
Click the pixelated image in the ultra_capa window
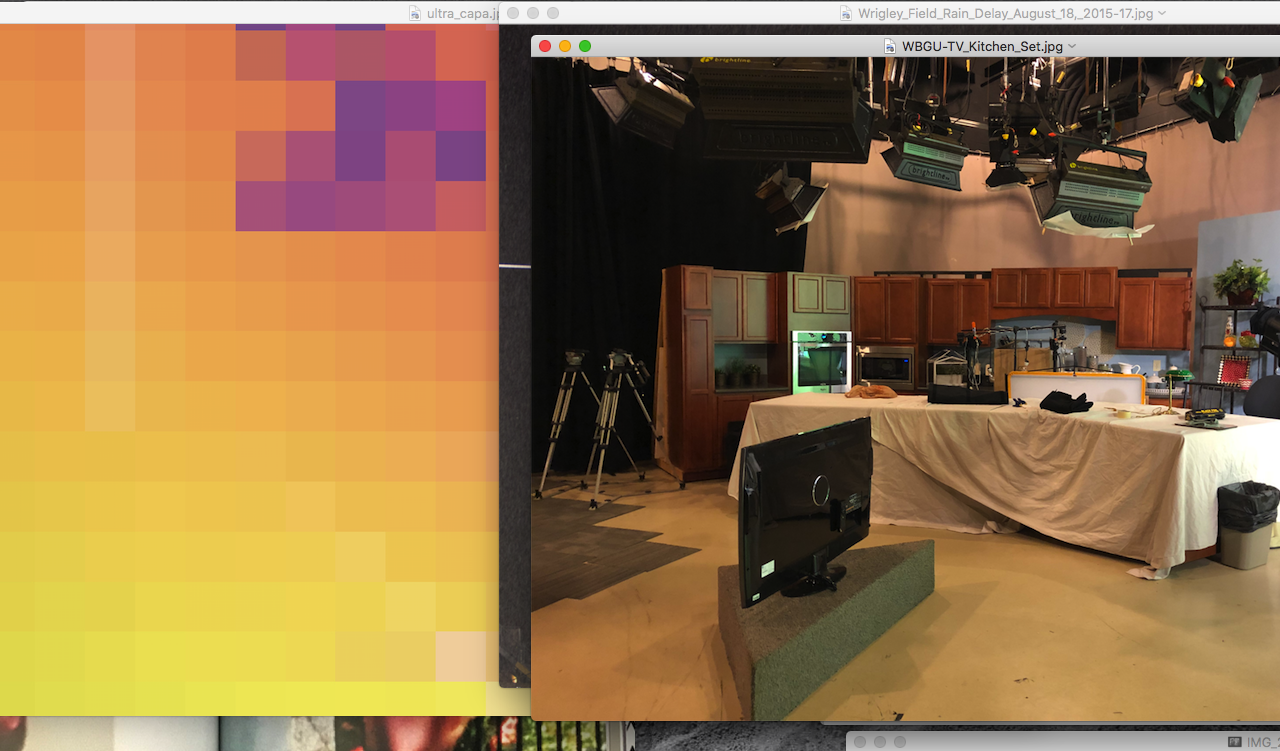coord(249,369)
